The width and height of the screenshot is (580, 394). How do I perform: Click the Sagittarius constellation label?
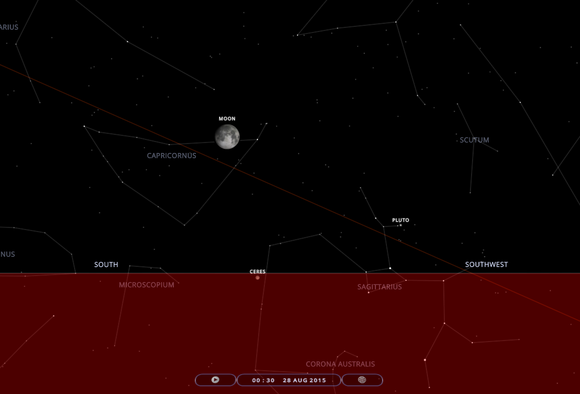[380, 287]
